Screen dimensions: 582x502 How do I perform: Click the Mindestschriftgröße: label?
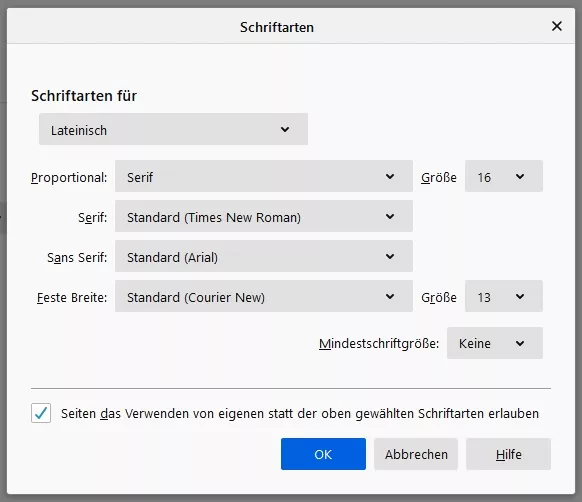point(379,344)
